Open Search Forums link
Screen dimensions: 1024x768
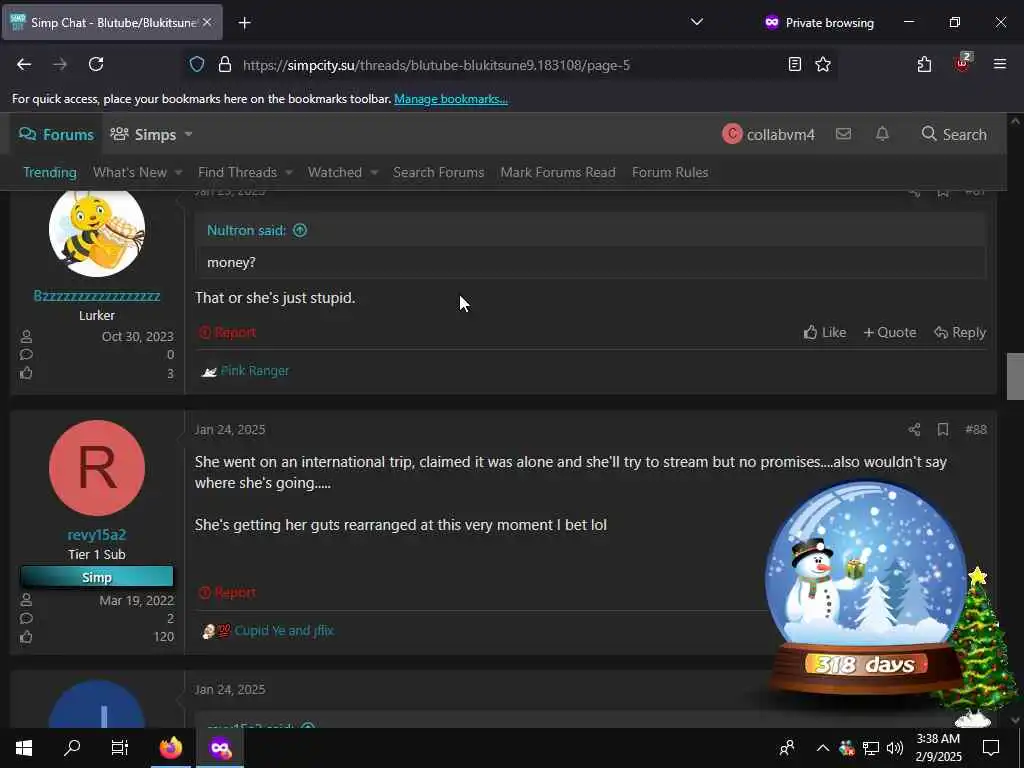(x=438, y=172)
